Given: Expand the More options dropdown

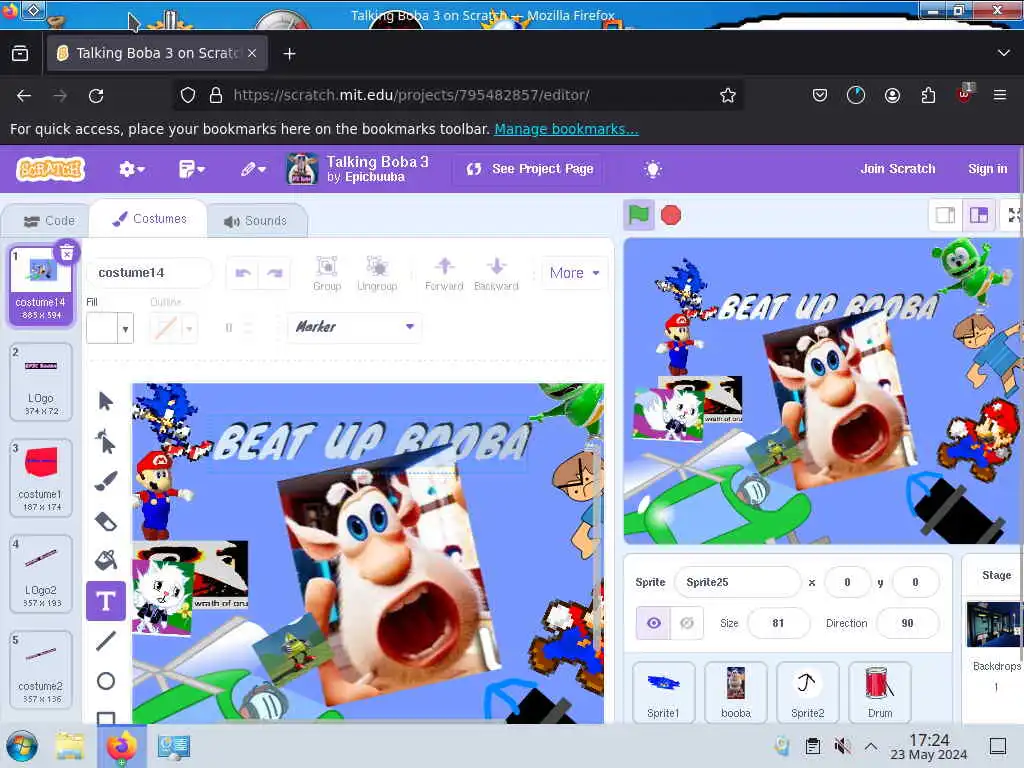Looking at the screenshot, I should 574,273.
